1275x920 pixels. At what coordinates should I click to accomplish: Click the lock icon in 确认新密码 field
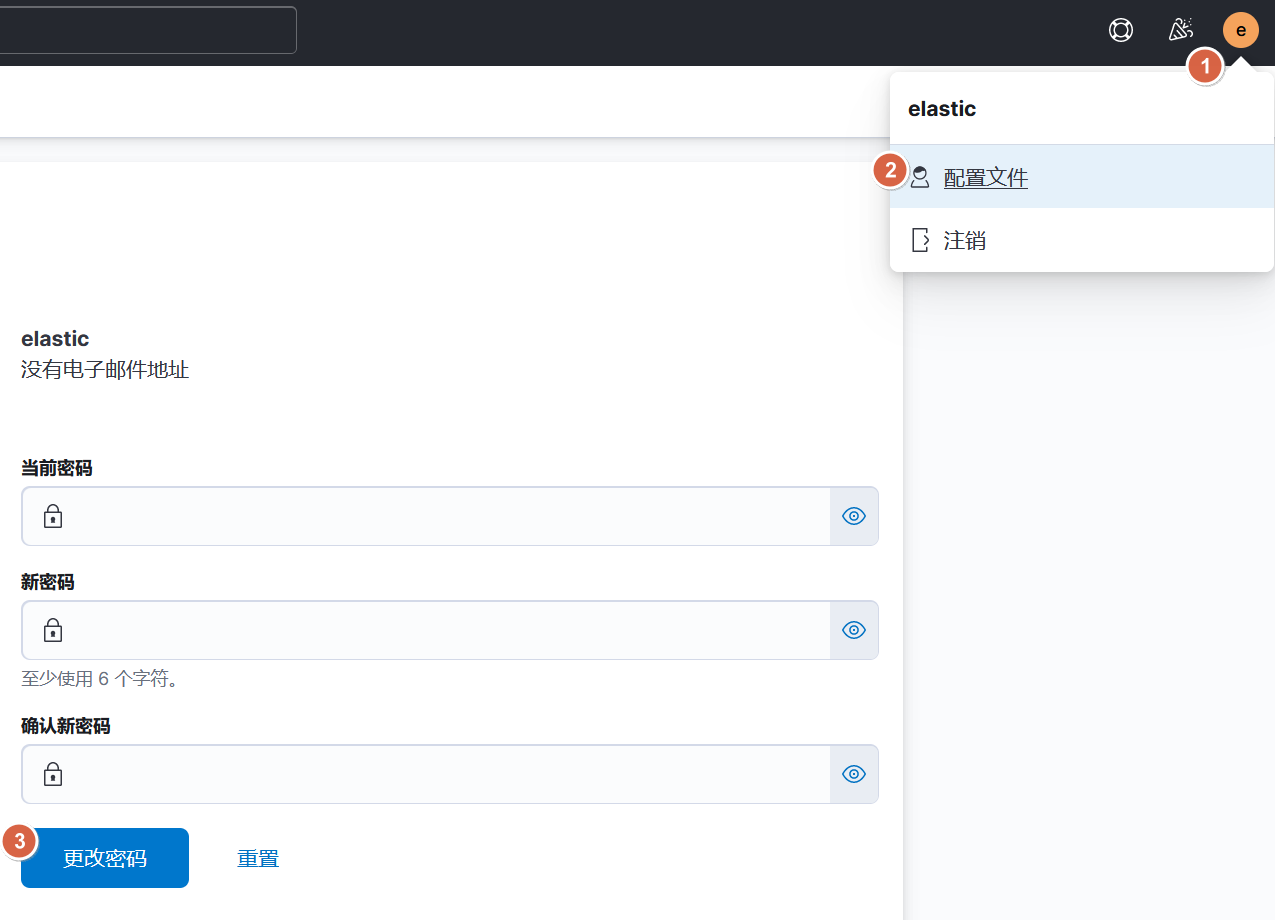coord(53,774)
